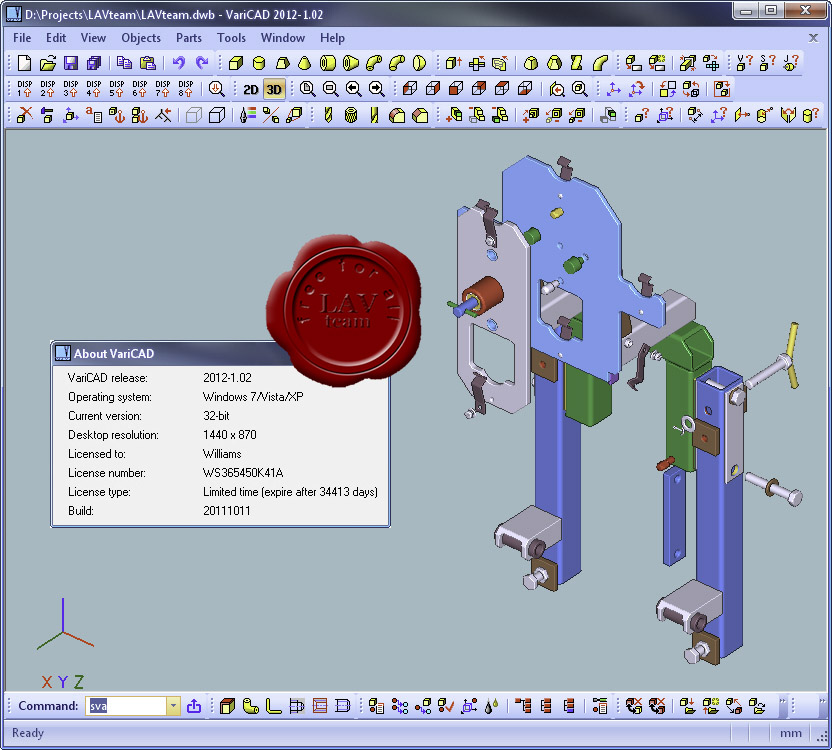Click the DISP 1 display icon

(x=24, y=89)
